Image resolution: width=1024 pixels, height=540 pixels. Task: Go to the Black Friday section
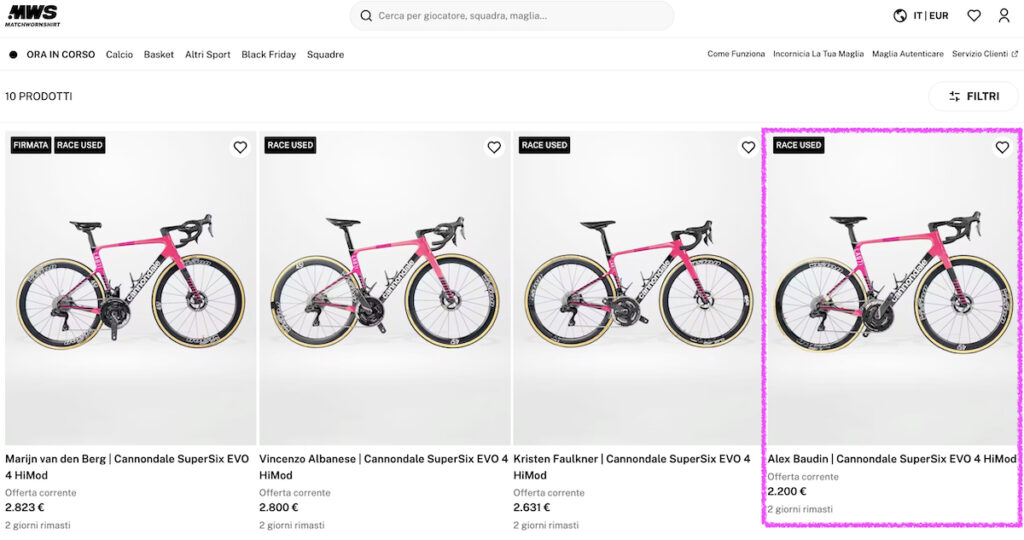[x=268, y=55]
